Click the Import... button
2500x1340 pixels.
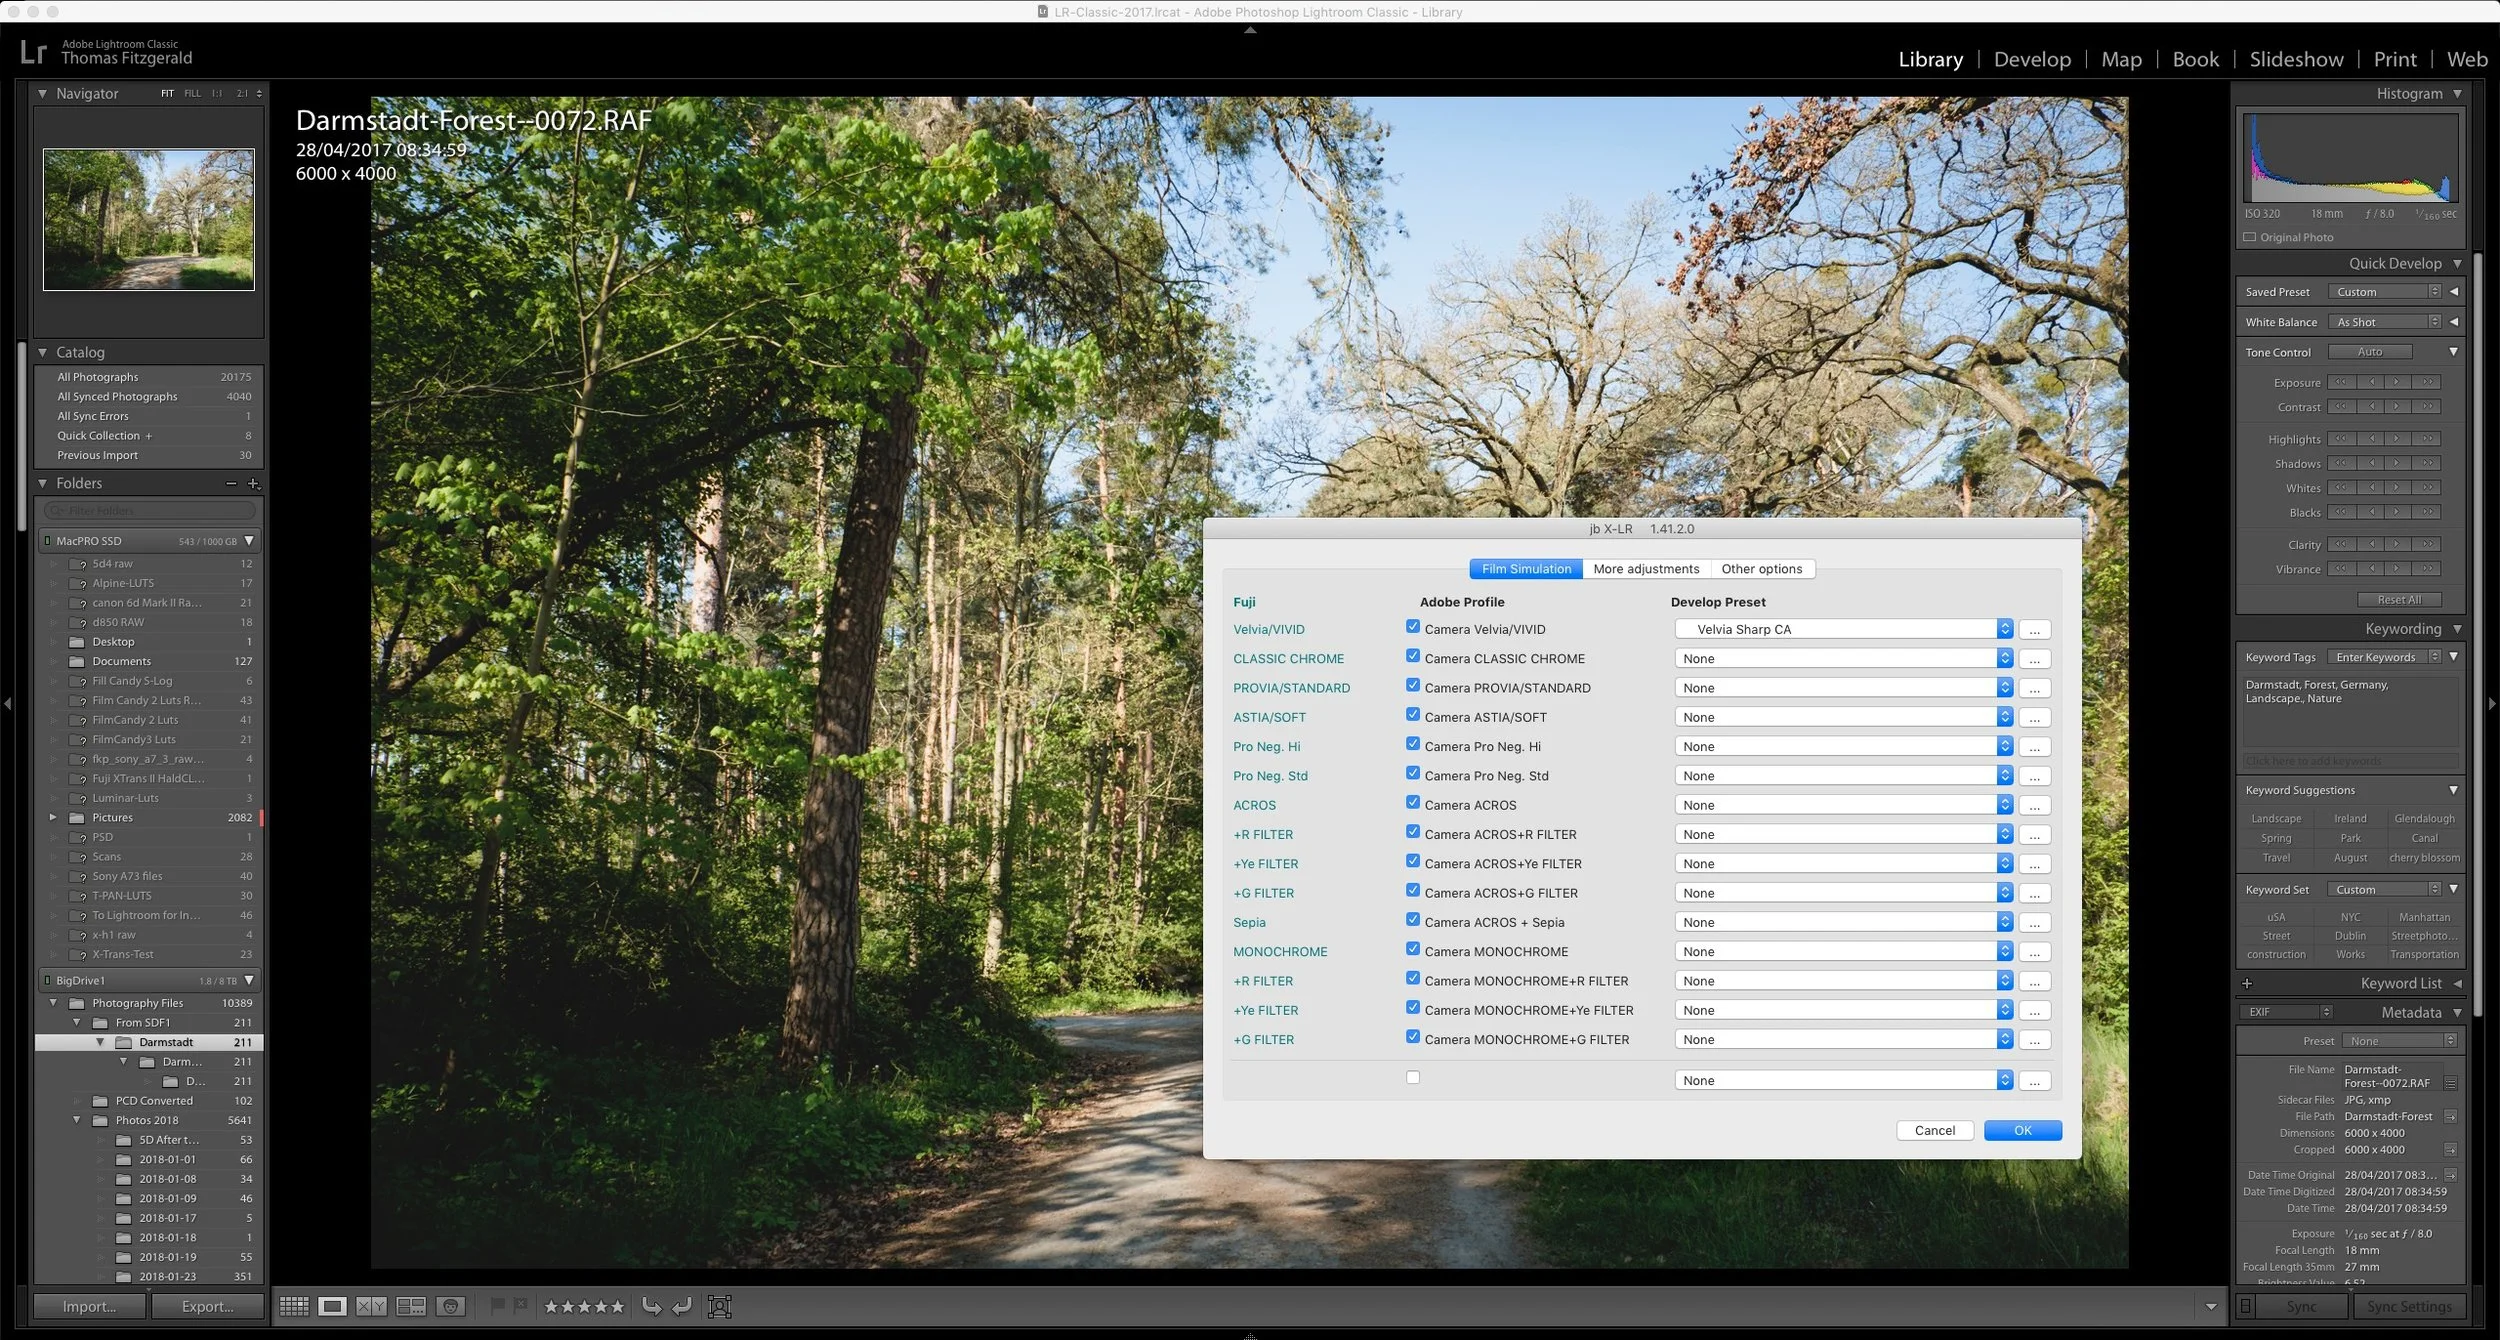point(90,1307)
